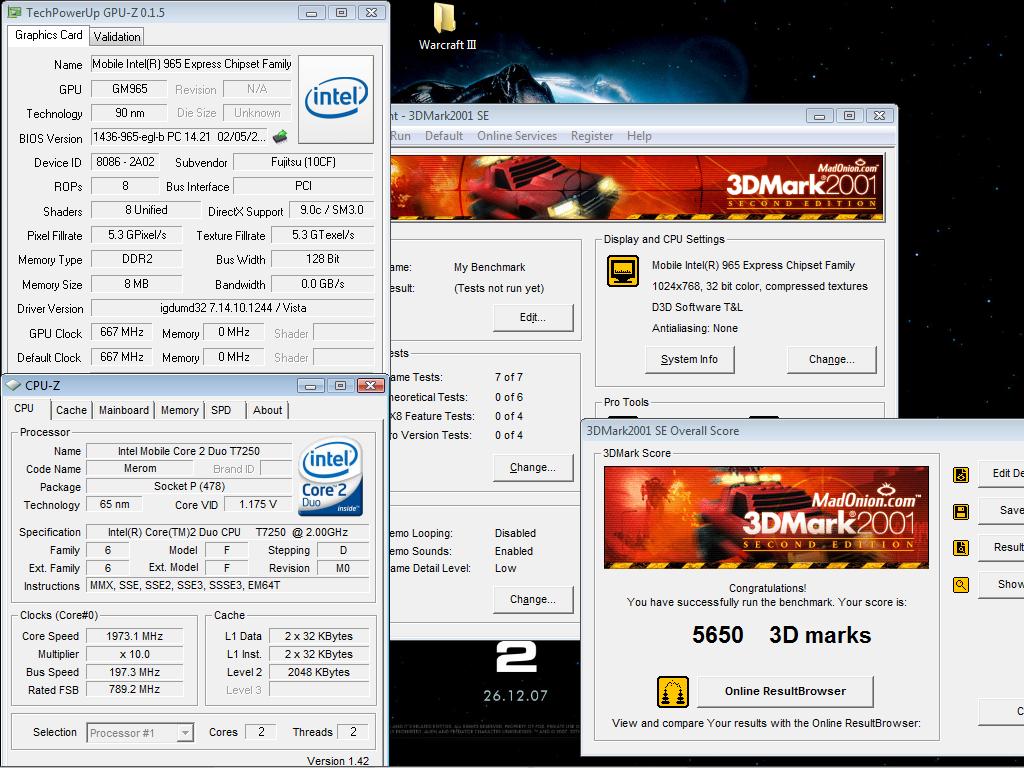Click the Intel Core 2 Duo logo in CPU-Z

click(x=330, y=476)
